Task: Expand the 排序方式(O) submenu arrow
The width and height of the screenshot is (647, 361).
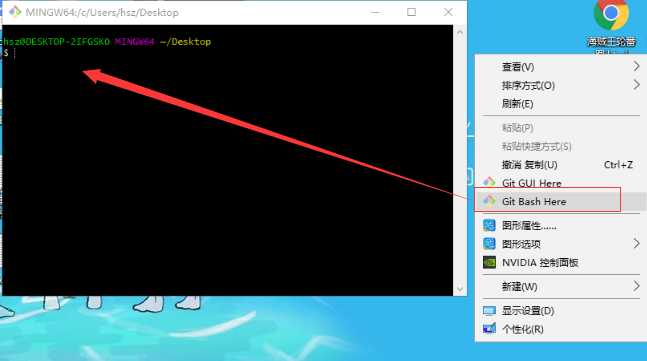Action: click(636, 85)
